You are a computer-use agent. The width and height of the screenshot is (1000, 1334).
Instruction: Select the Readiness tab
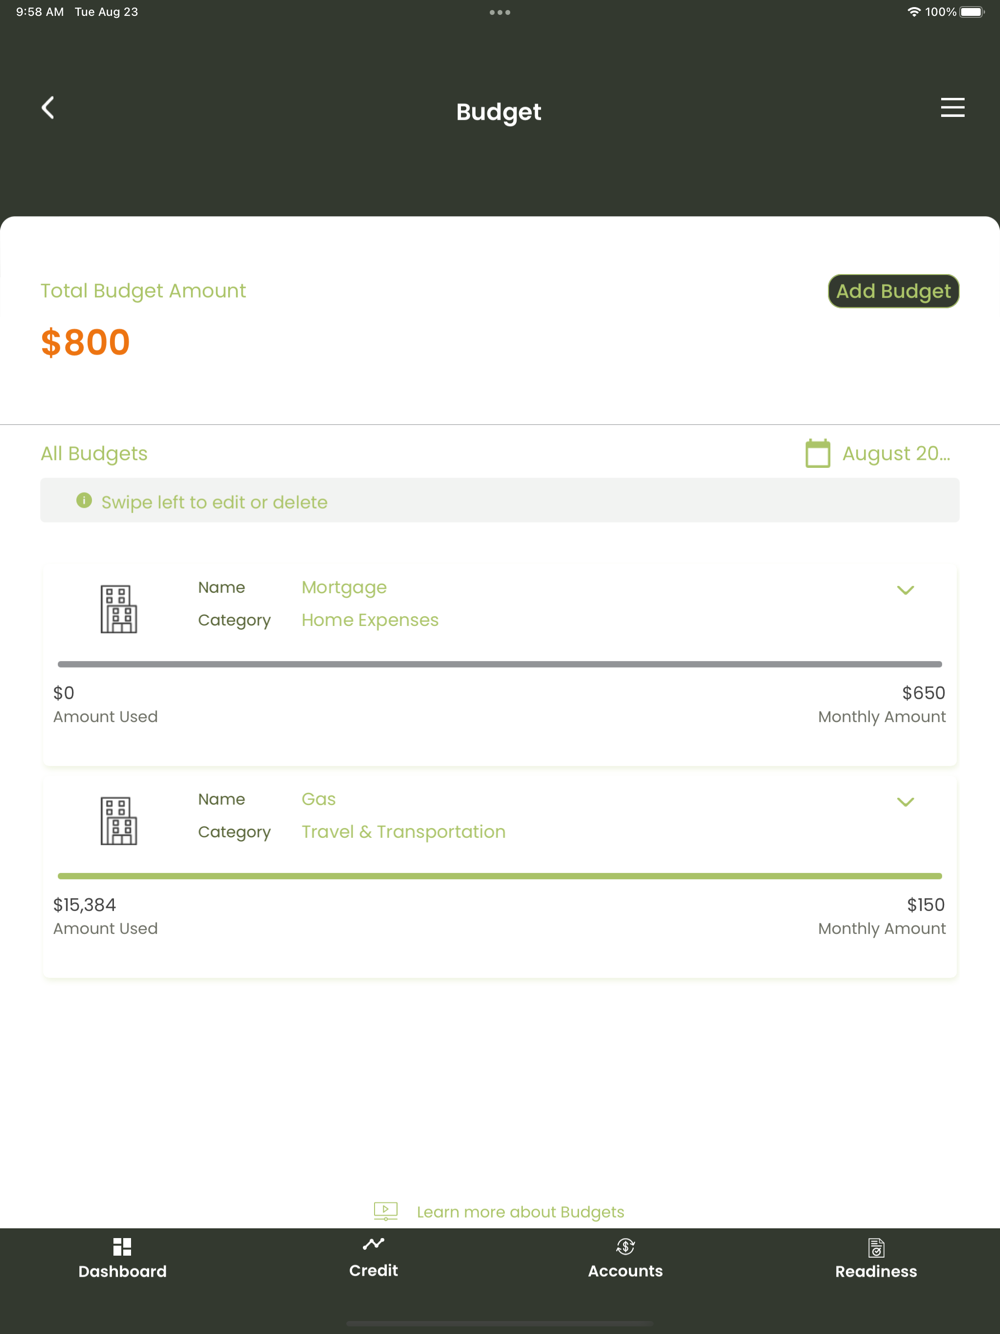(876, 1258)
